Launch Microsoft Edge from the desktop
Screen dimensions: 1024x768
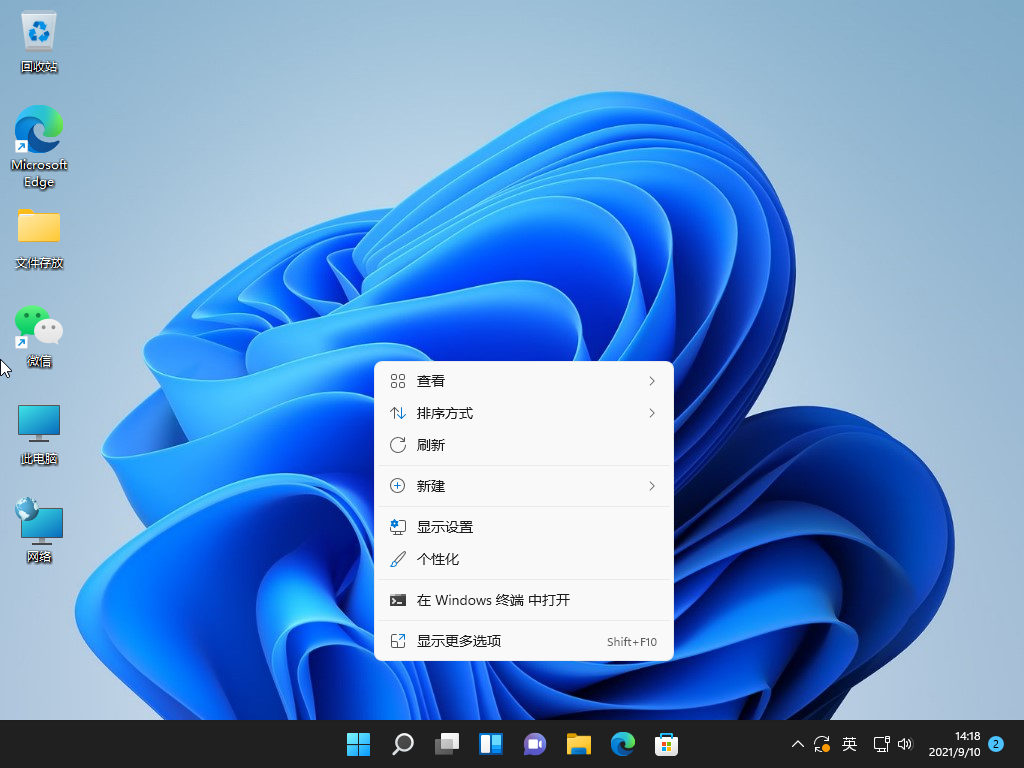38,135
